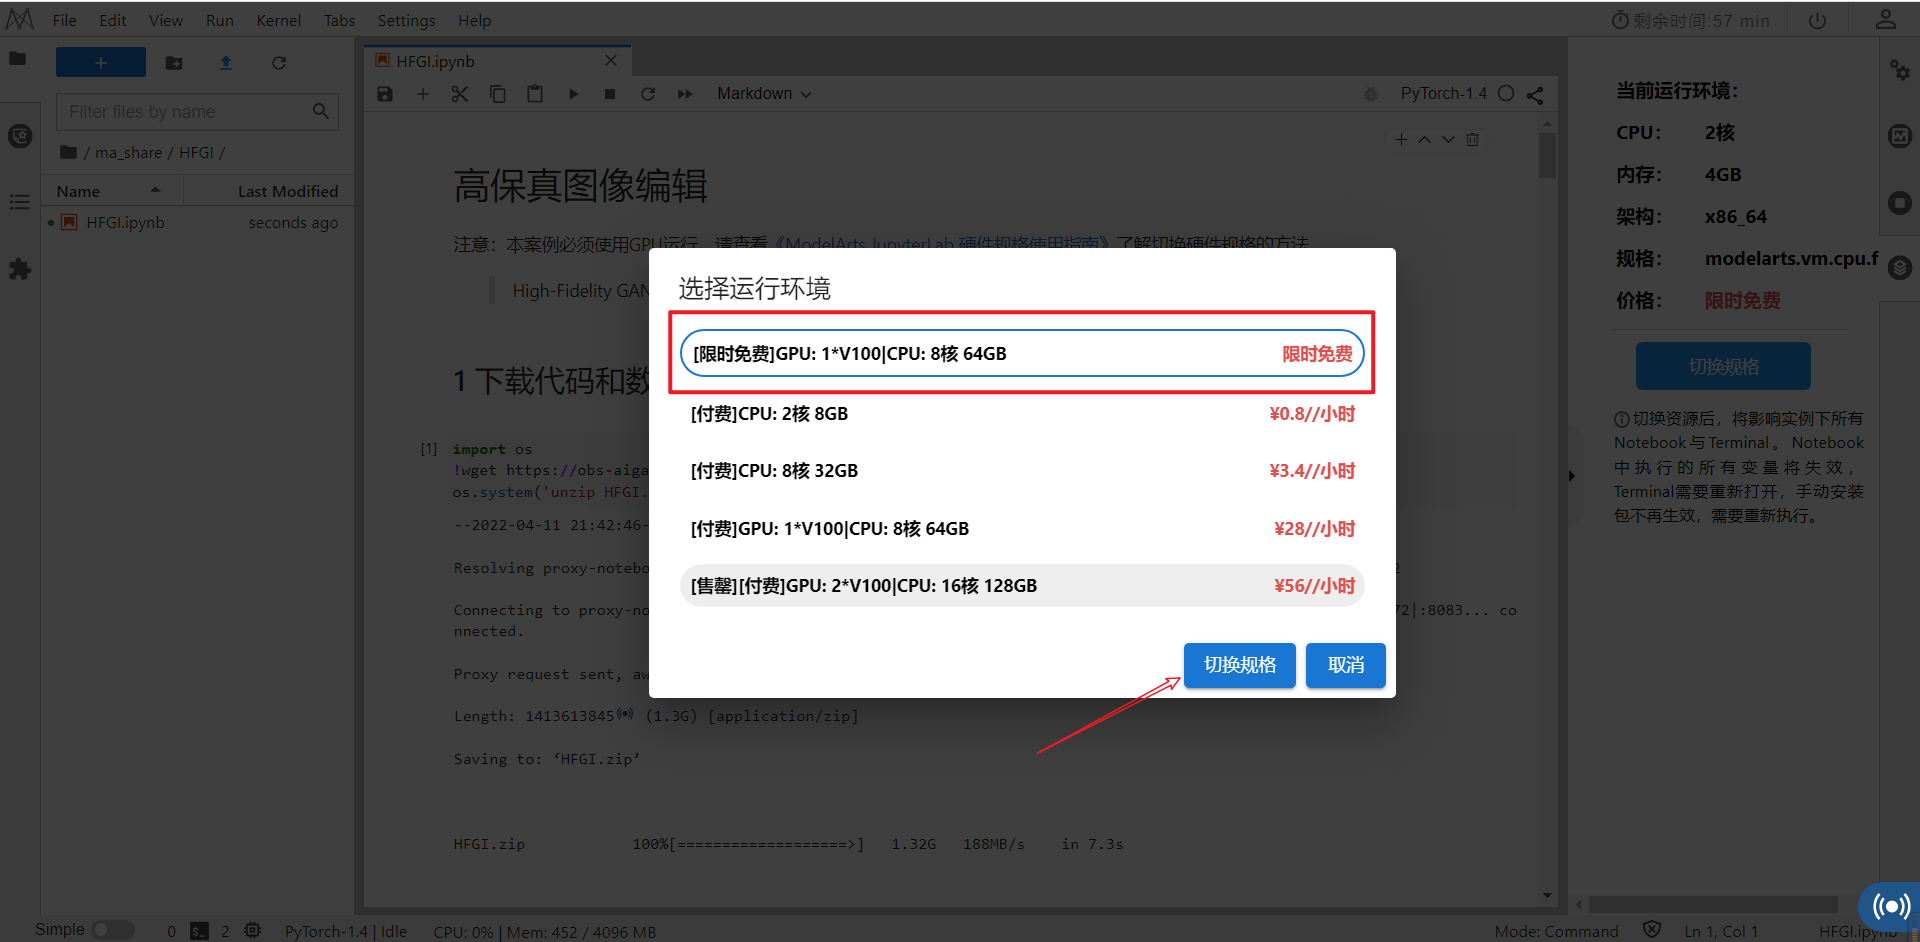Open the table of contents sidebar
The height and width of the screenshot is (942, 1920).
[19, 202]
